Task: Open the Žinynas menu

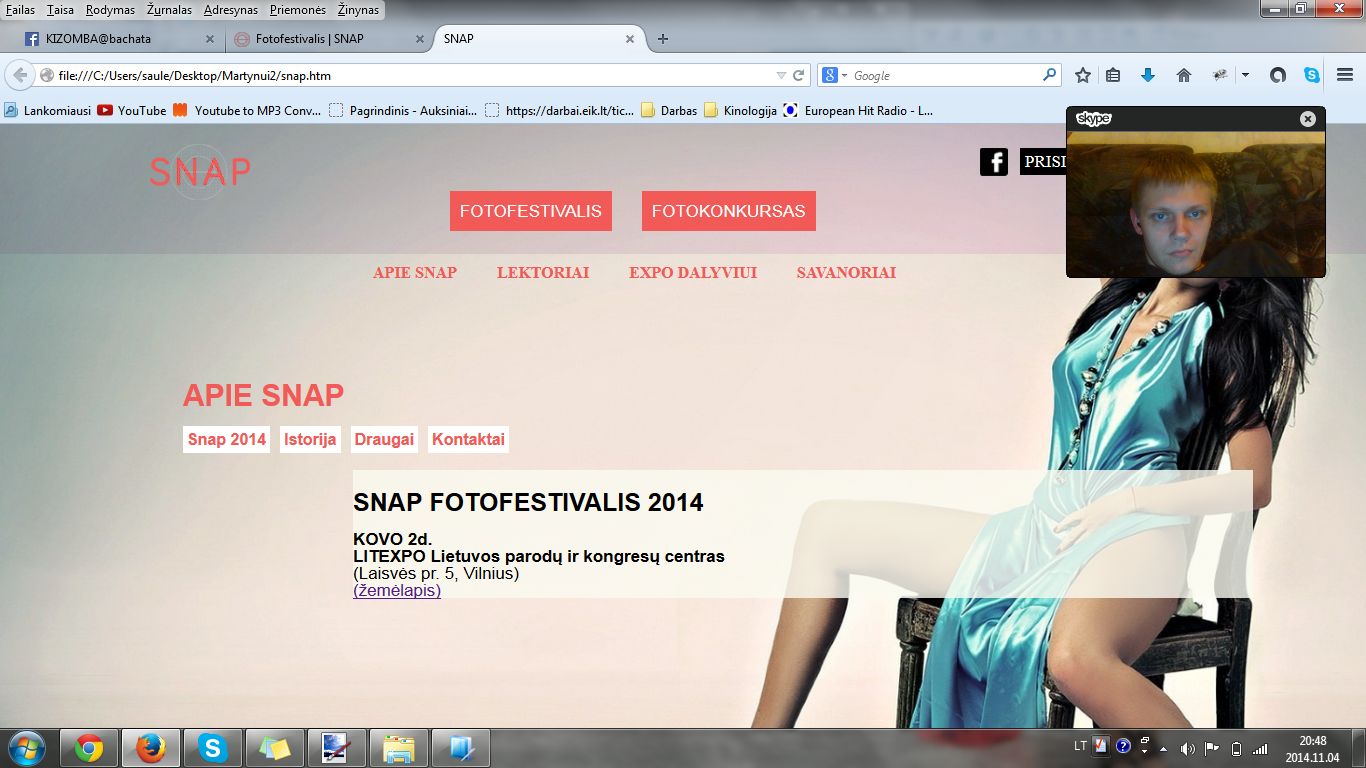Action: click(358, 9)
